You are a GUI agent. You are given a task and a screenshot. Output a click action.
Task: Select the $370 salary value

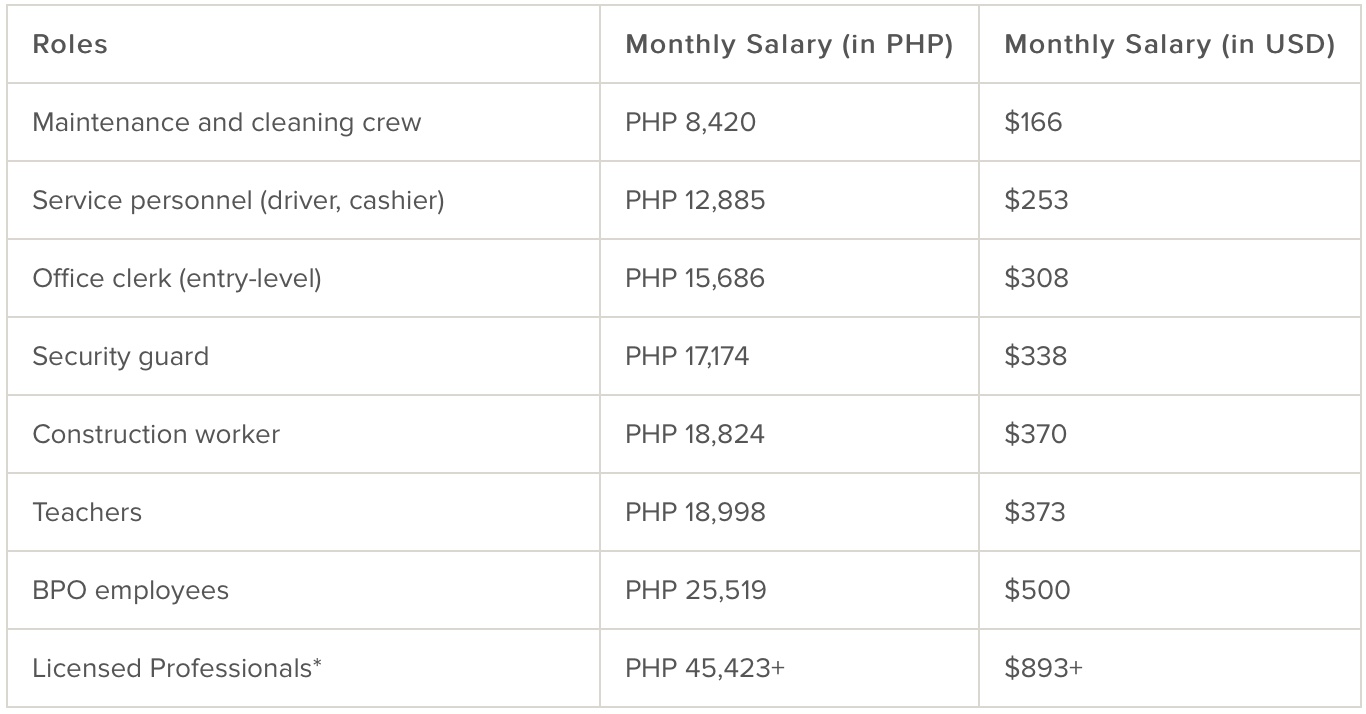tap(1036, 434)
